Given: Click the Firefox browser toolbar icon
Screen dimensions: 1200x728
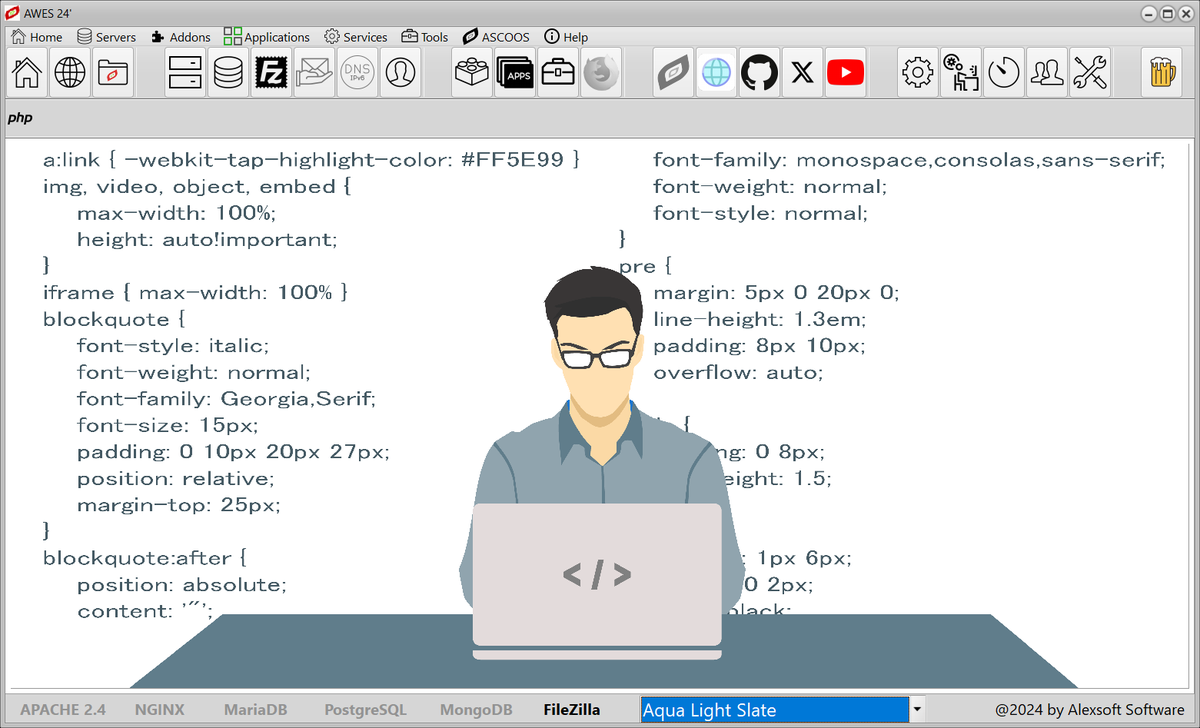Looking at the screenshot, I should 601,73.
